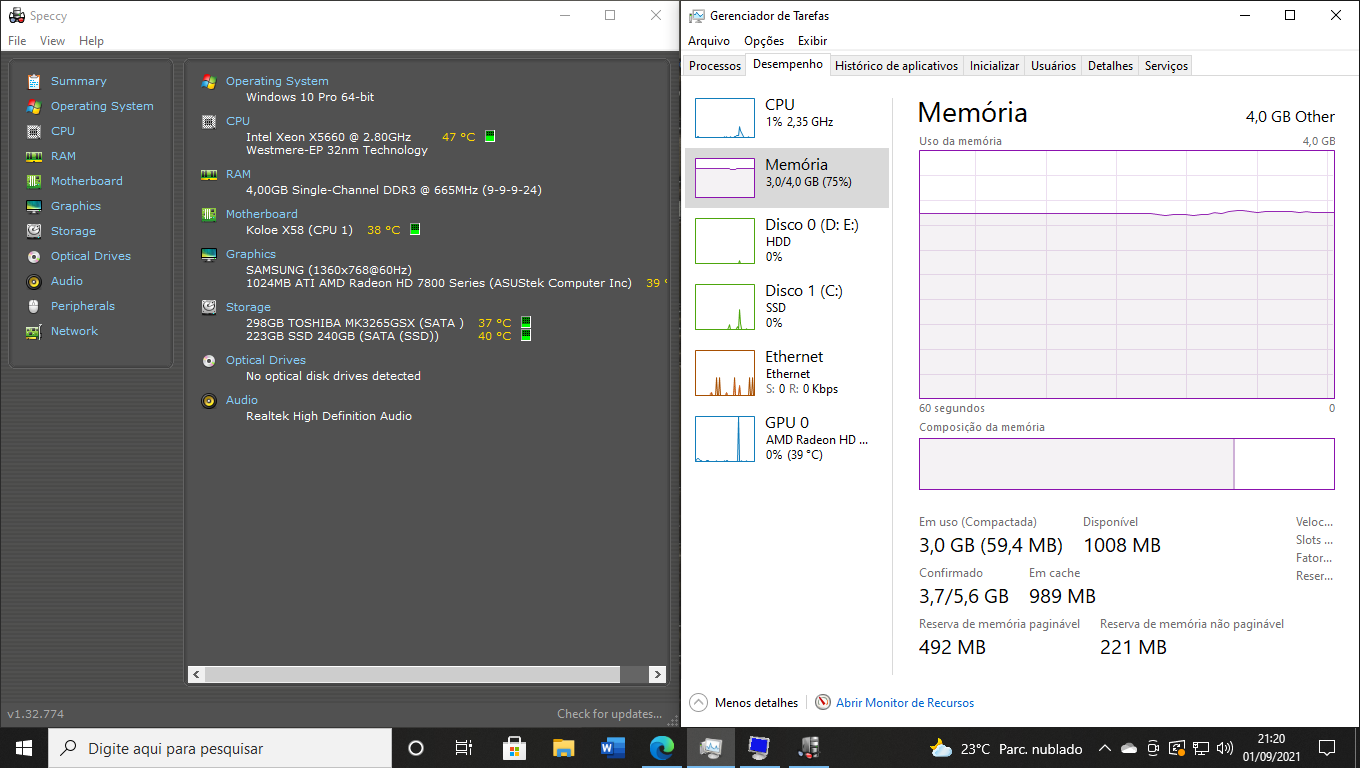Viewport: 1360px width, 768px height.
Task: Select Disco 0 (D: E:) performance item
Action: [787, 240]
